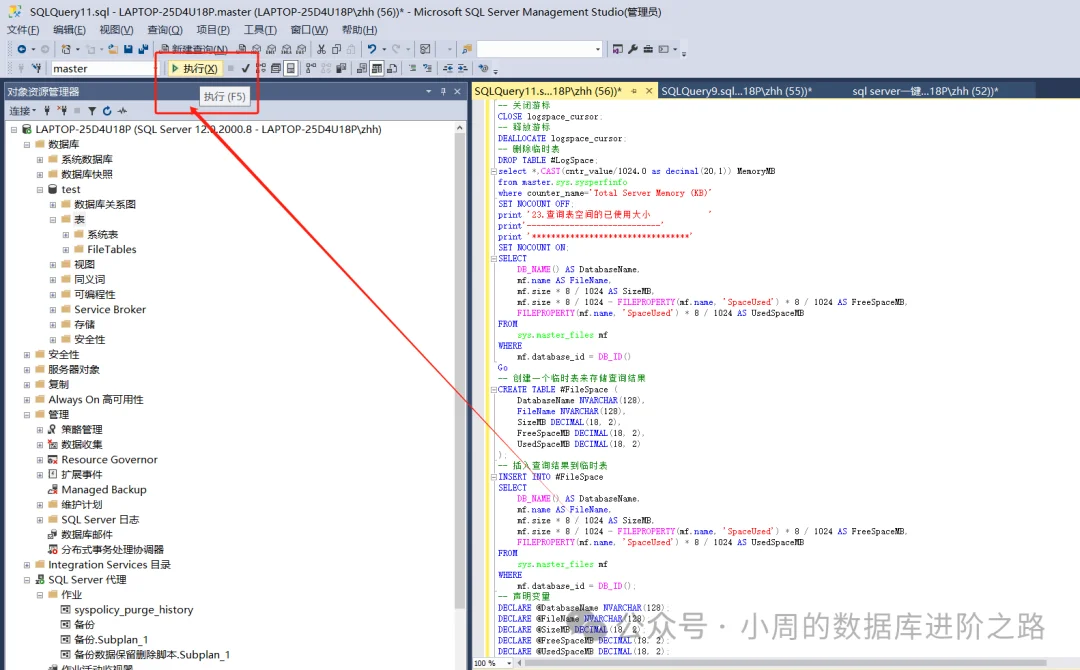1080x670 pixels.
Task: Collapse the test database node
Action: pos(40,189)
